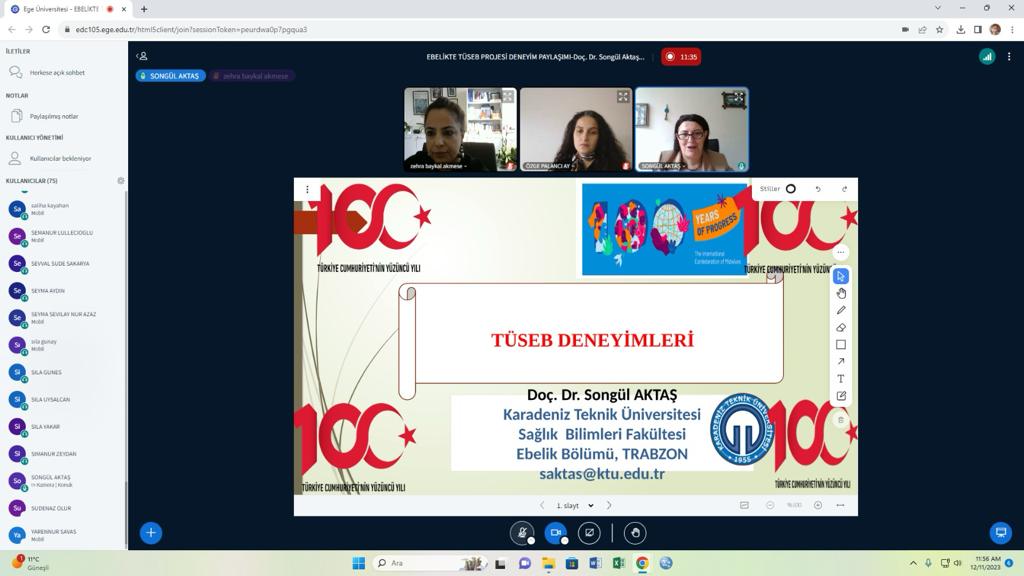Viewport: 1024px width, 576px height.
Task: Open Chrome browser tab menu chevron
Action: pyautogui.click(x=937, y=8)
